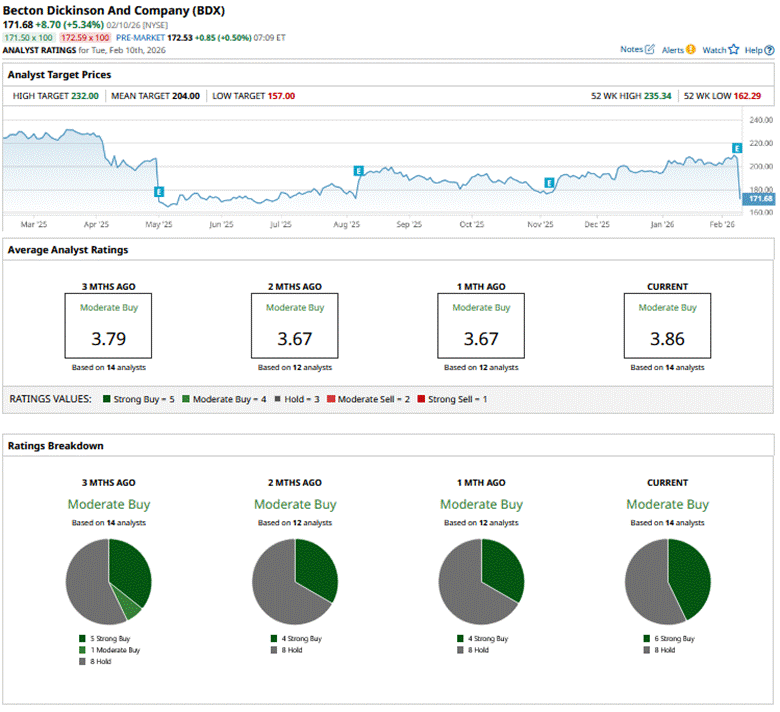Screen dimensions: 780x712
Task: Click the Watch star icon
Action: click(x=733, y=49)
